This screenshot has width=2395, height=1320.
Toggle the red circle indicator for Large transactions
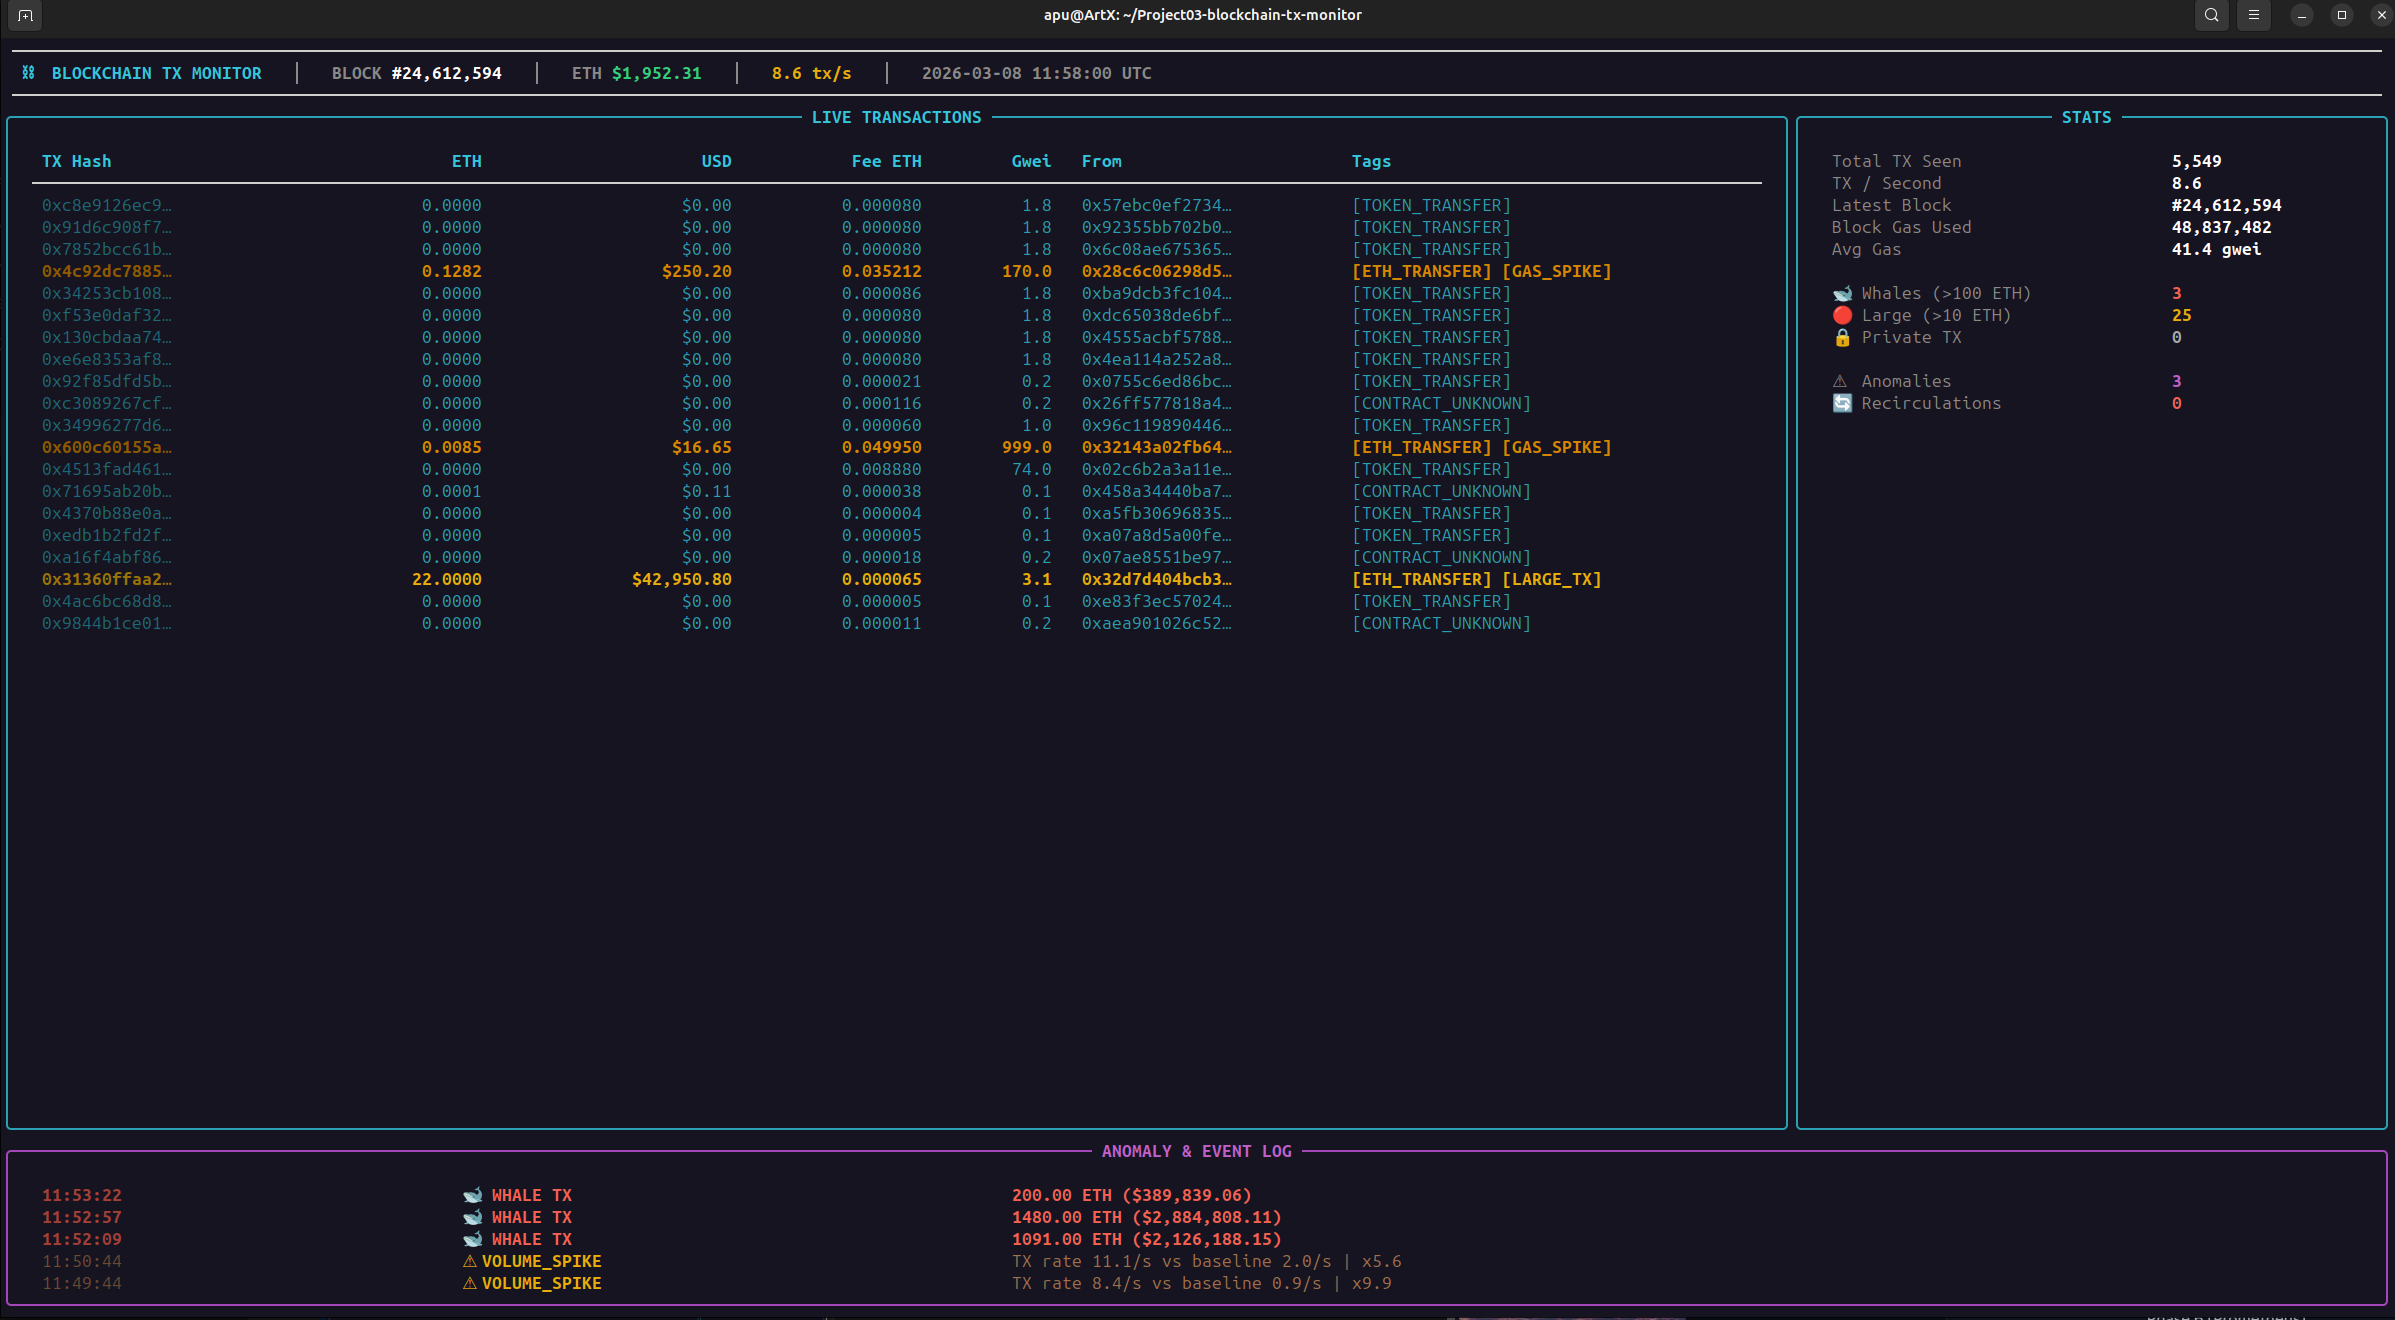pos(1841,315)
